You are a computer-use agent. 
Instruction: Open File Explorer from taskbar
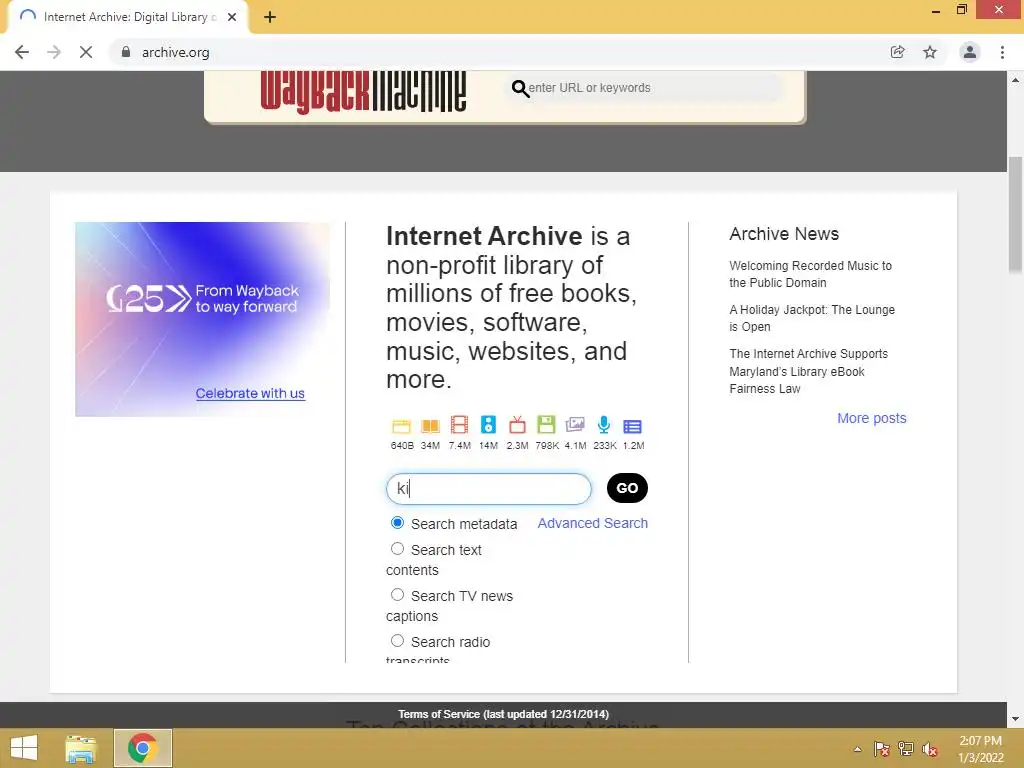click(81, 748)
